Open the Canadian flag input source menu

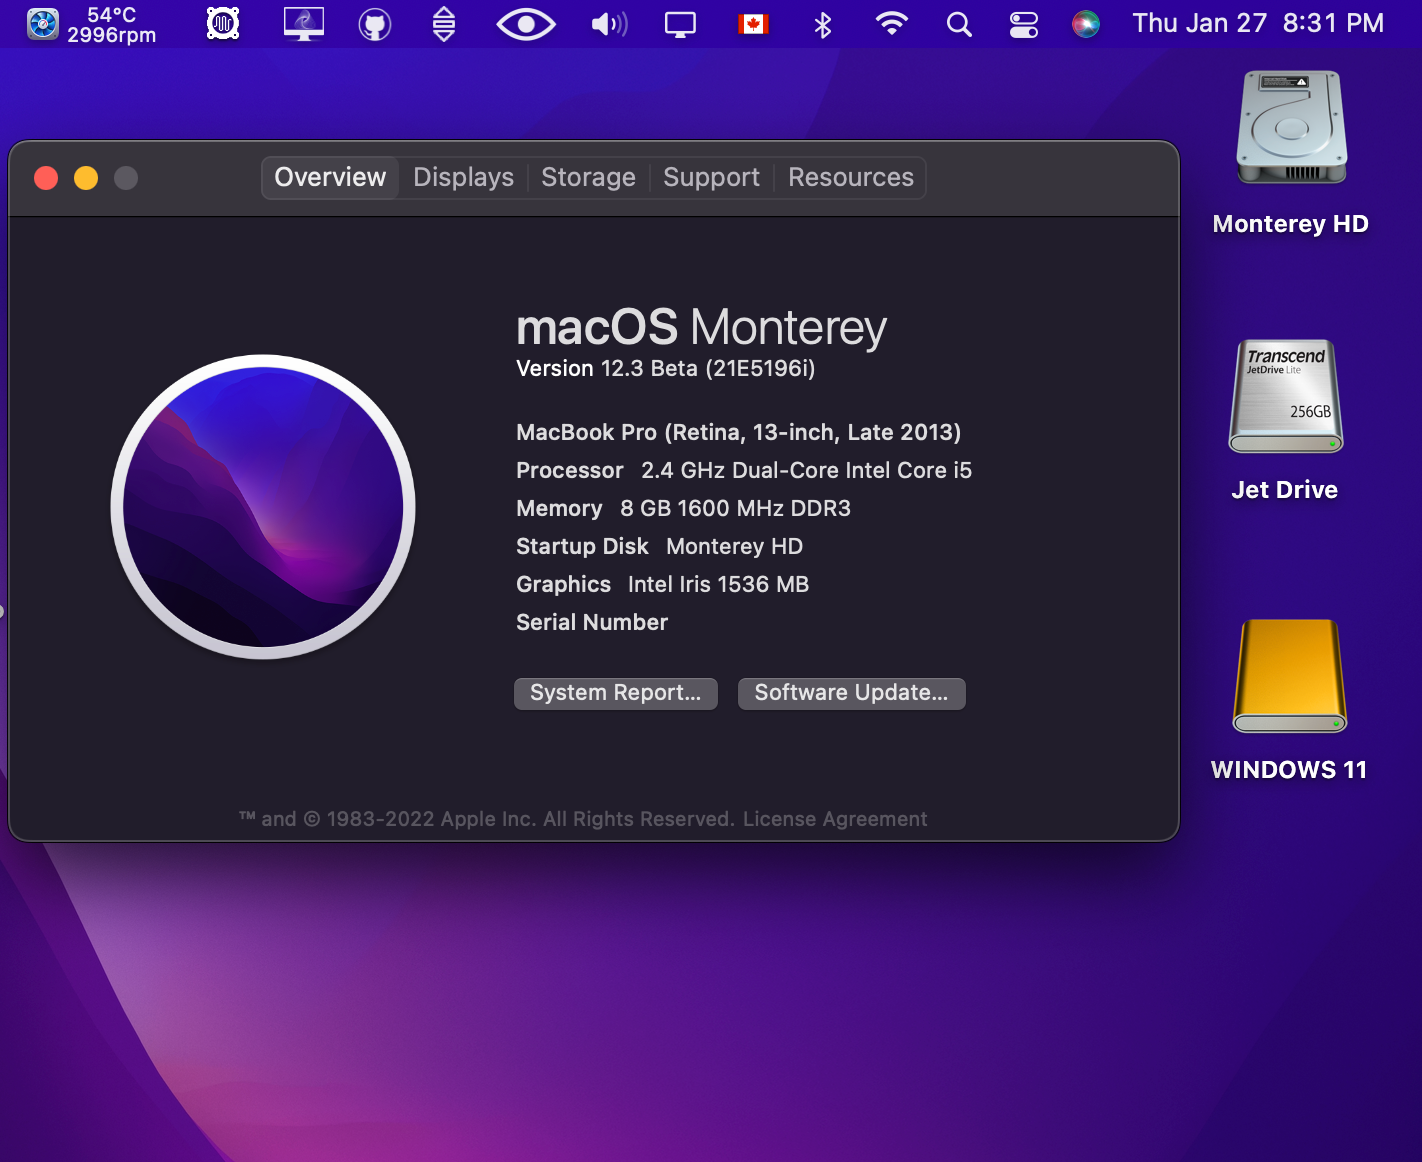click(x=753, y=24)
